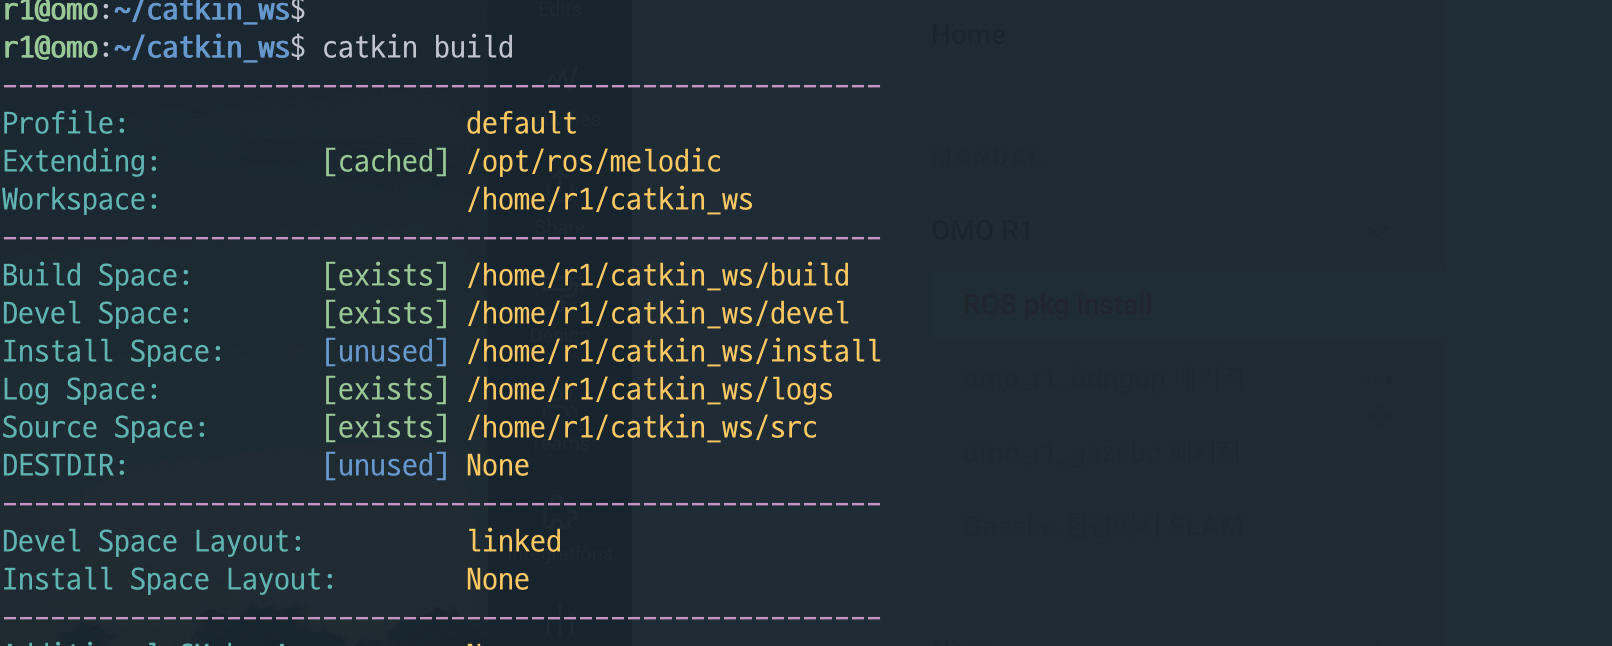Screen dimensions: 1612x646
Task: Click the /opt/ros/melodic path
Action: (593, 162)
